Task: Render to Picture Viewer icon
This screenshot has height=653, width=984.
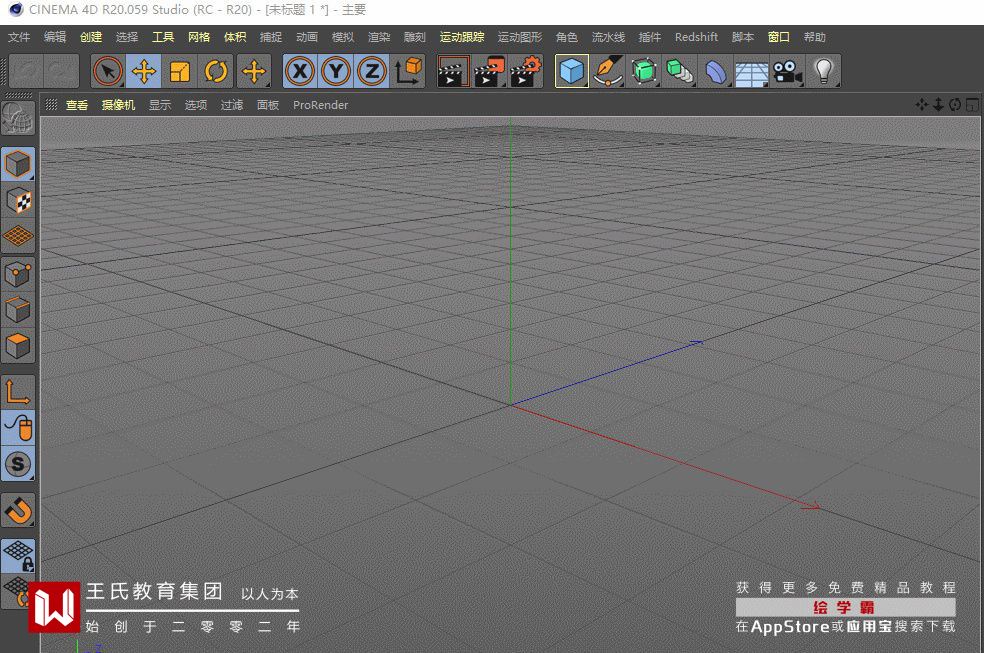Action: [489, 71]
